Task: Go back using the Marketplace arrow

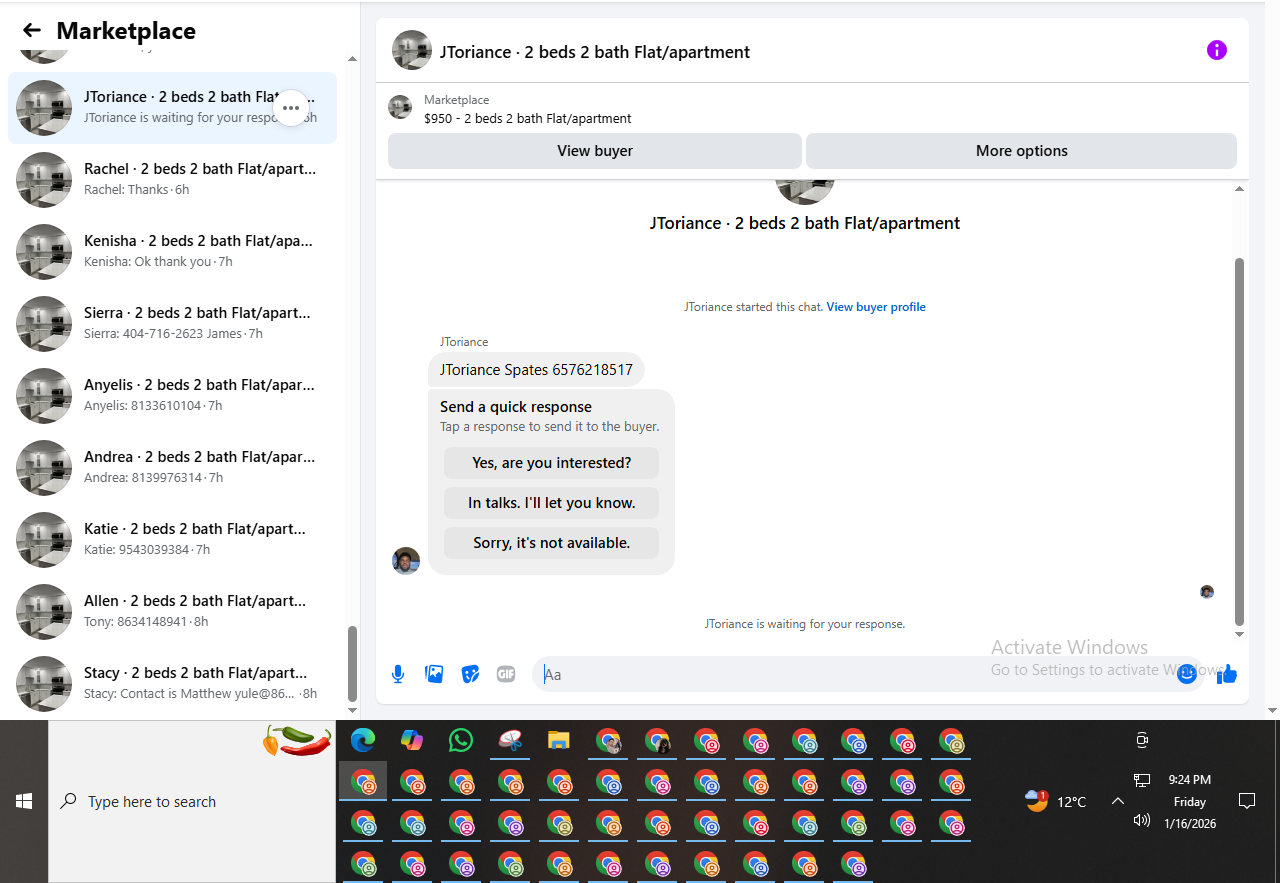Action: (32, 31)
